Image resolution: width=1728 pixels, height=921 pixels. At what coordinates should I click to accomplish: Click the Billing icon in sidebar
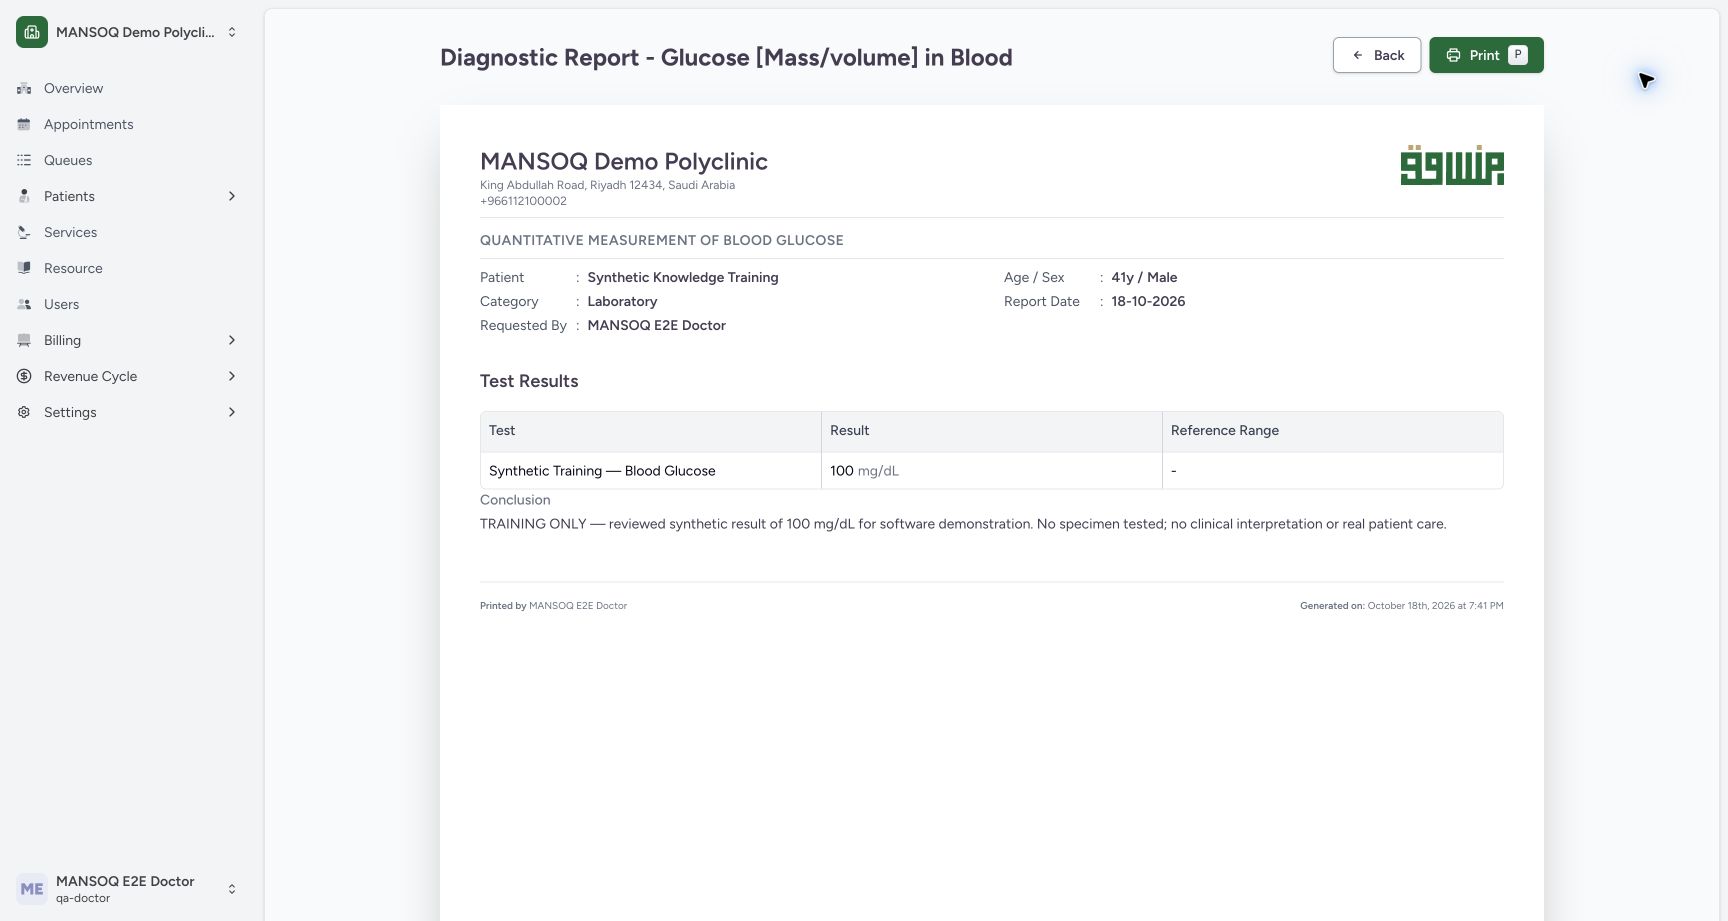pos(24,340)
